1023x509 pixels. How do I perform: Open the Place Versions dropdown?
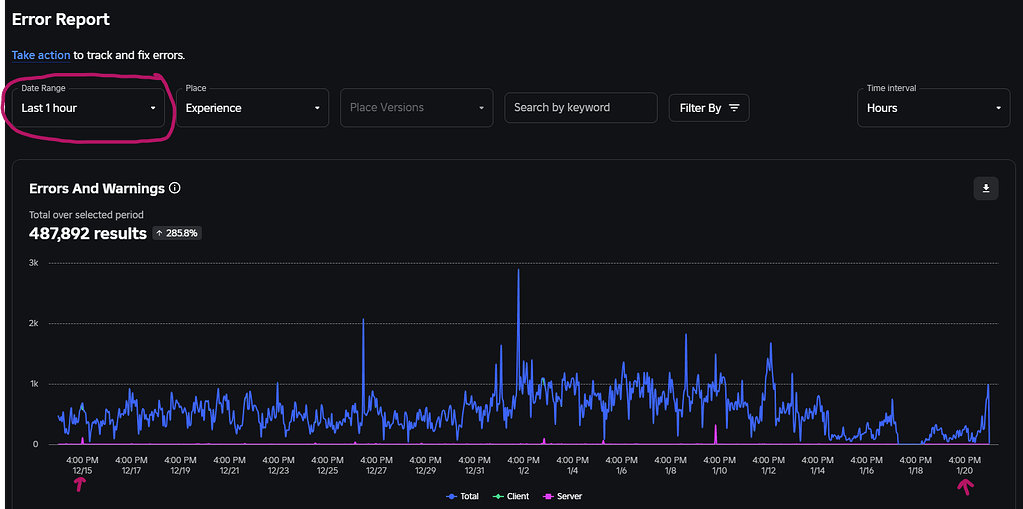pyautogui.click(x=417, y=108)
